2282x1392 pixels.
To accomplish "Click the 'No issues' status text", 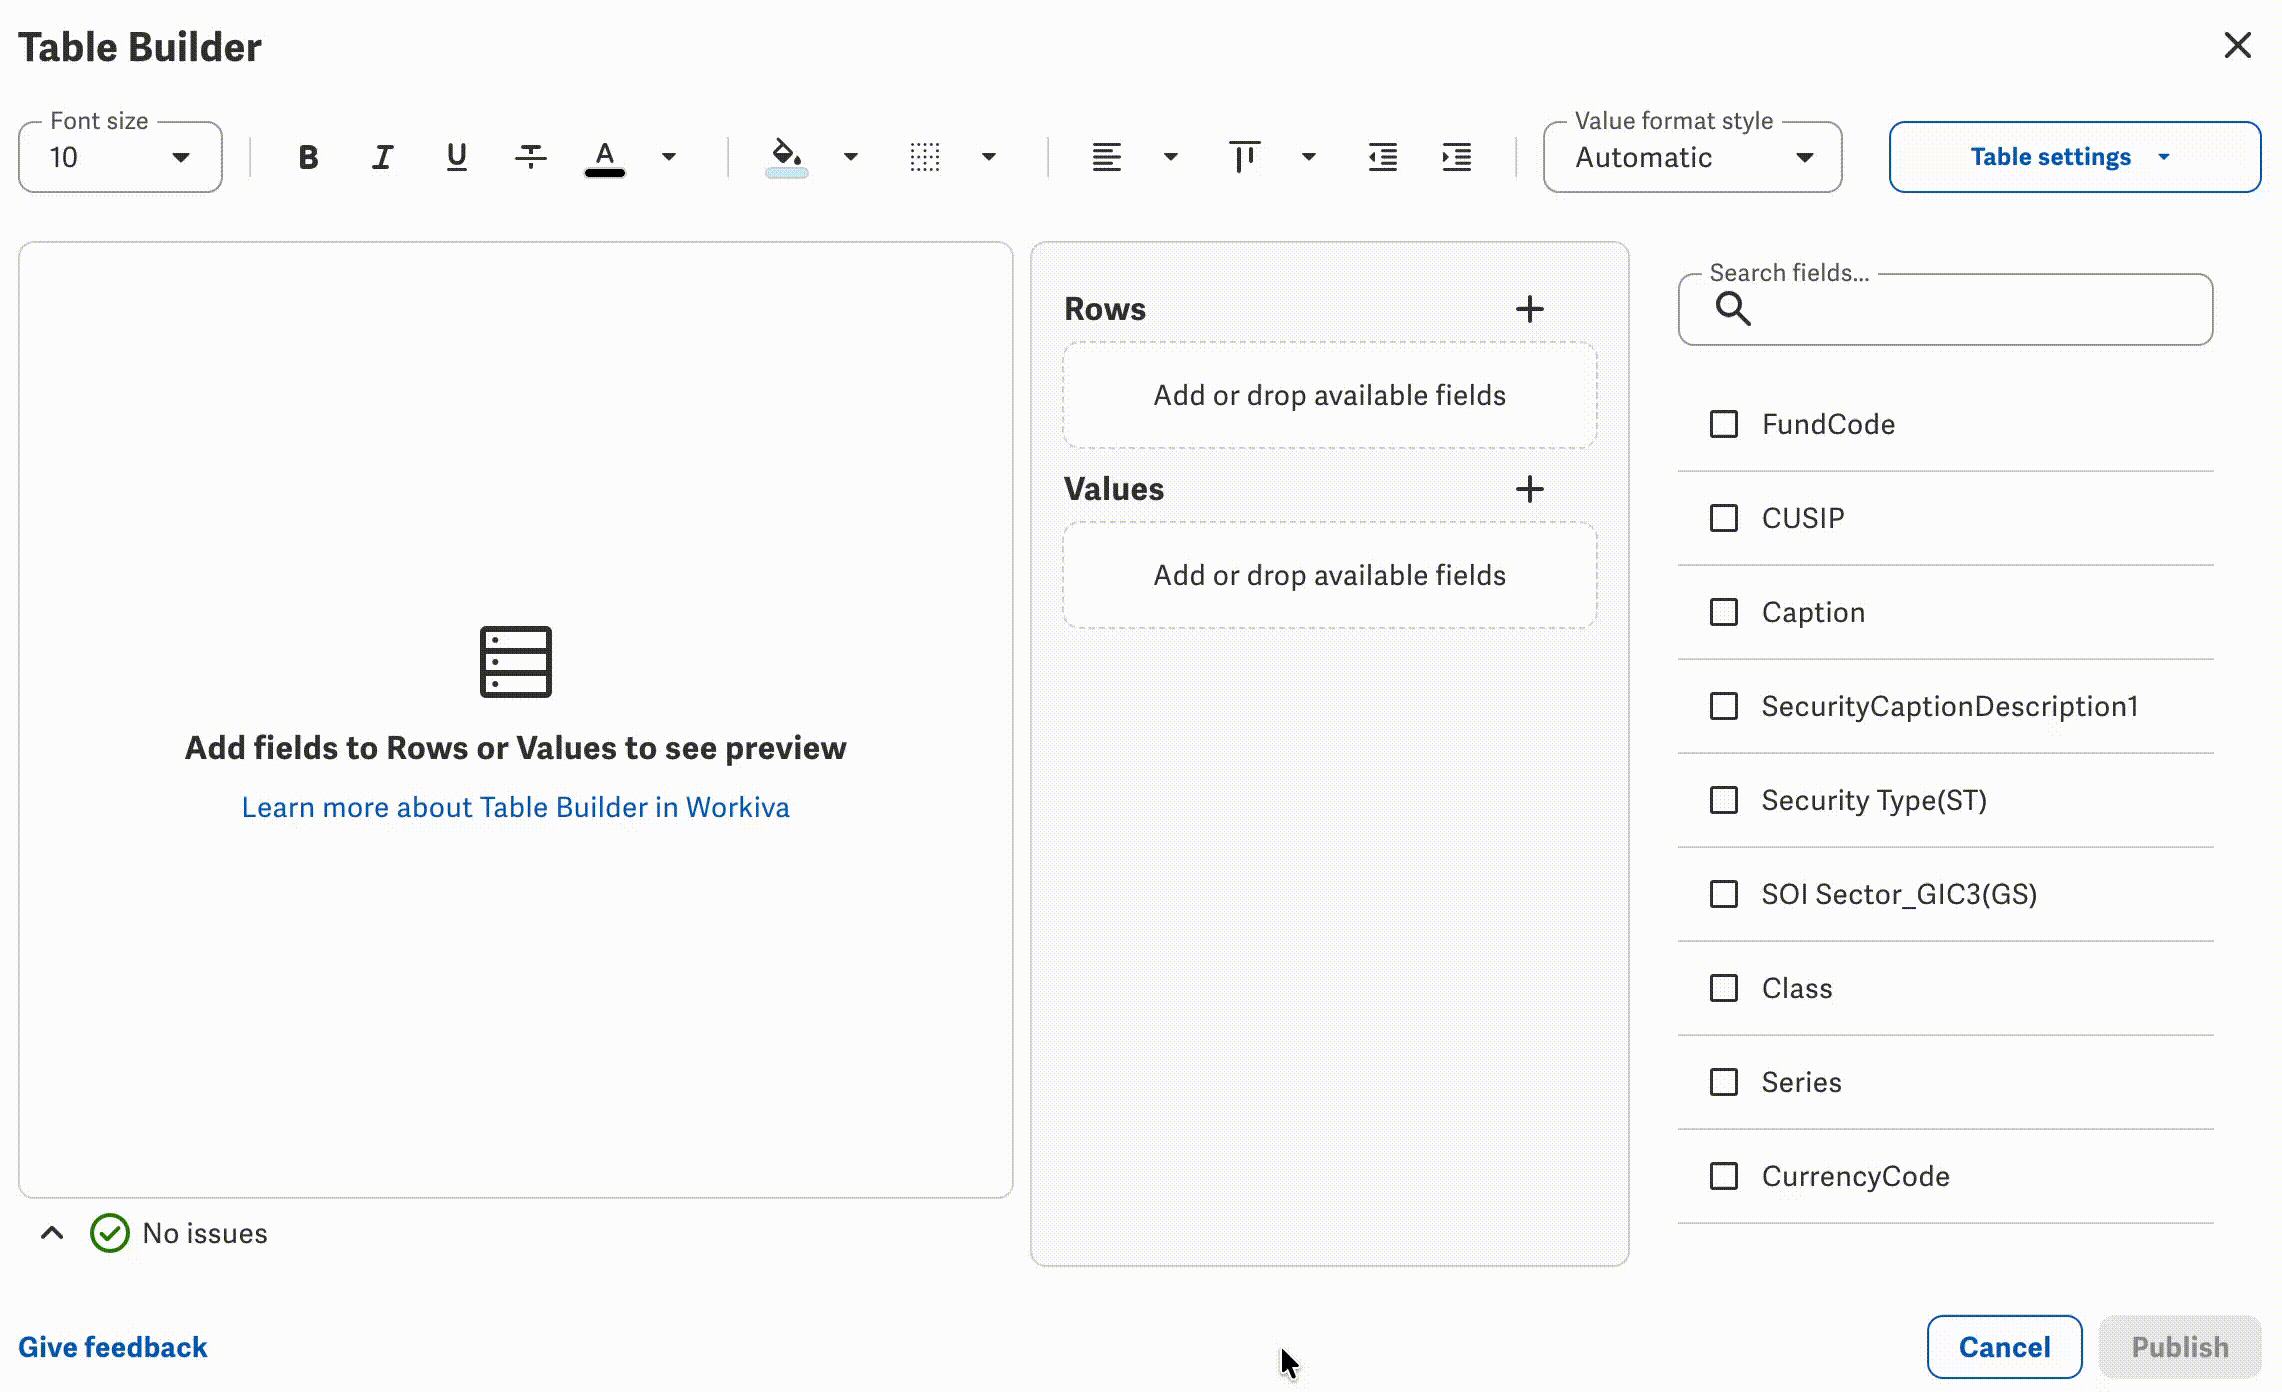I will click(205, 1233).
